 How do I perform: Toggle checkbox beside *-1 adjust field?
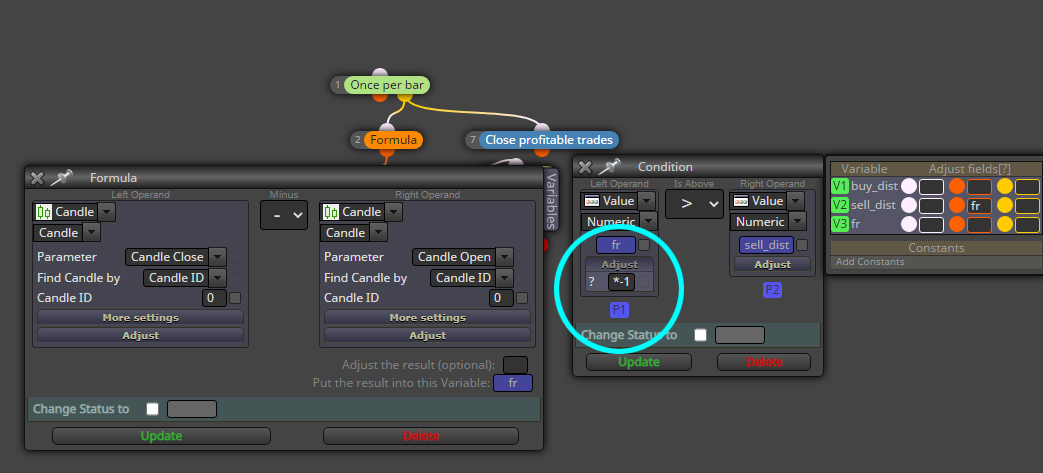coord(644,282)
